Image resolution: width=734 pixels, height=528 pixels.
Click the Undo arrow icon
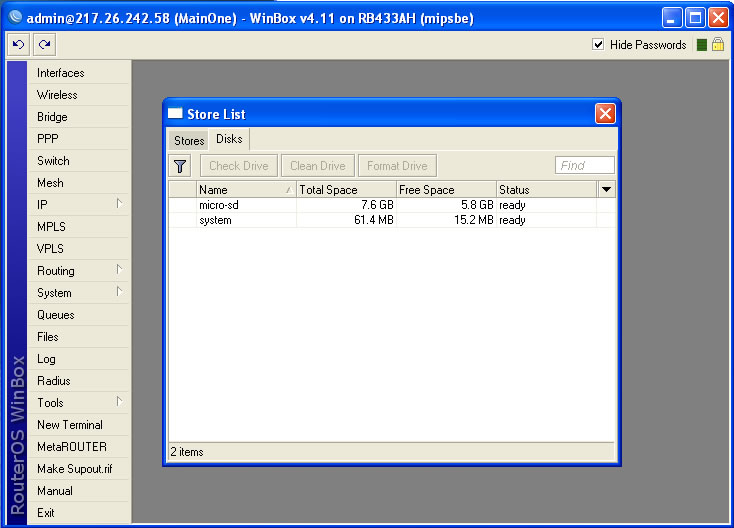click(18, 44)
